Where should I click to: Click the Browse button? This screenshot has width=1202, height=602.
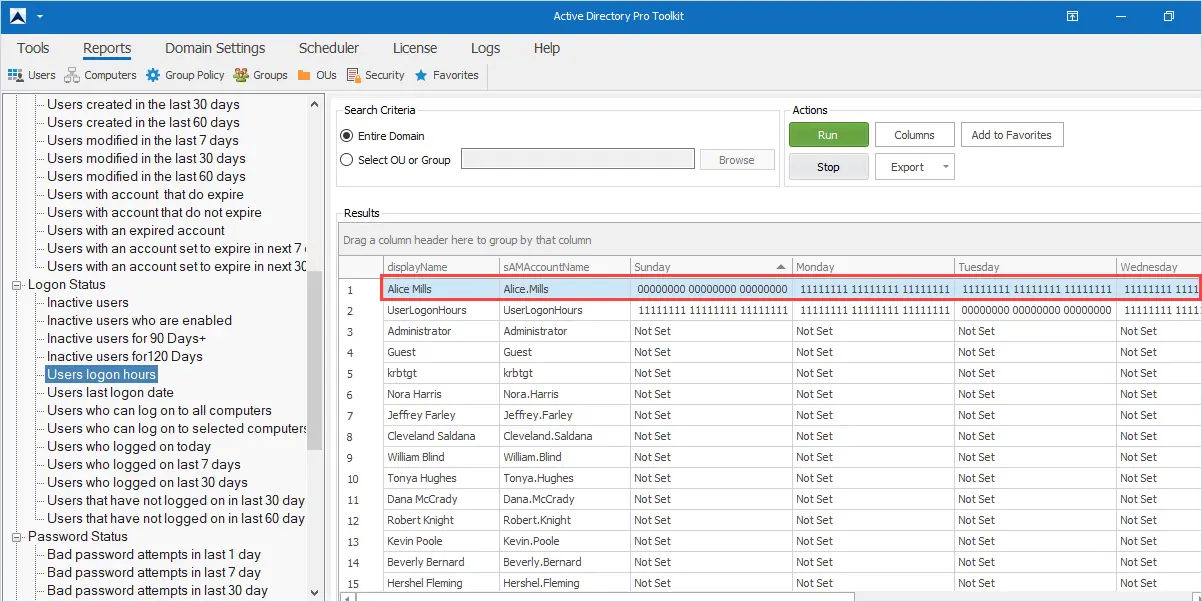[737, 160]
